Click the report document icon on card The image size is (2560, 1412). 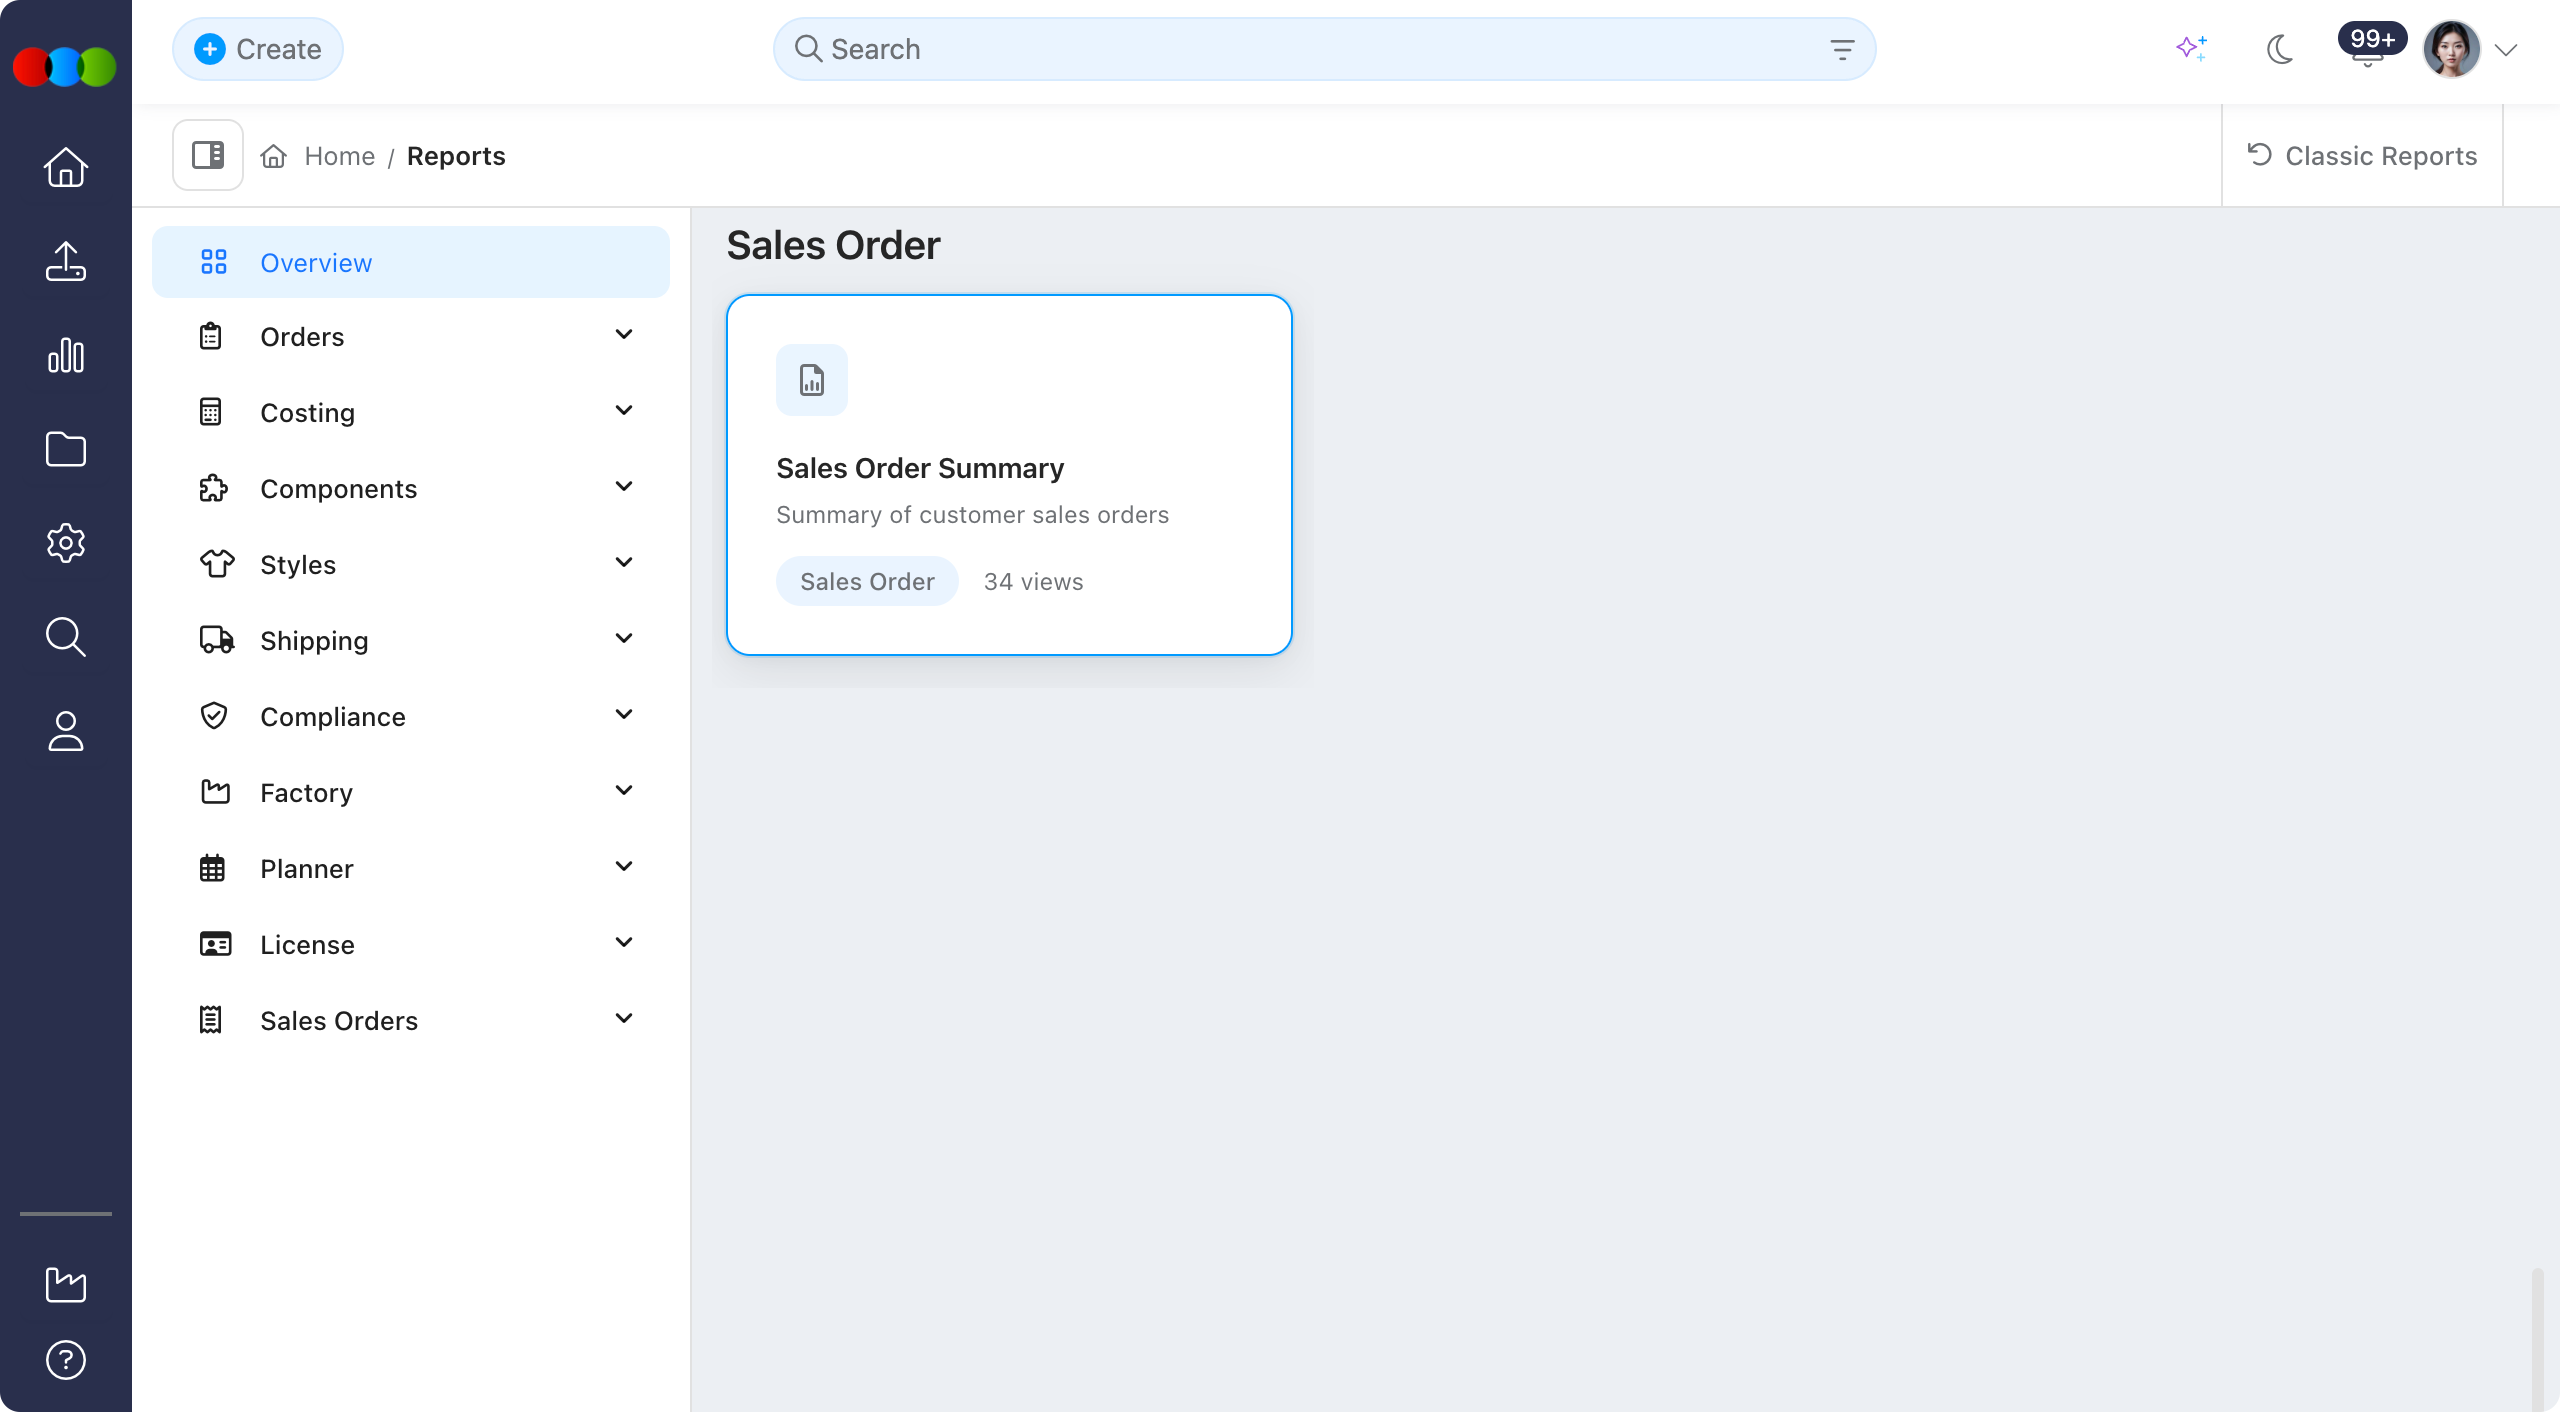click(812, 380)
